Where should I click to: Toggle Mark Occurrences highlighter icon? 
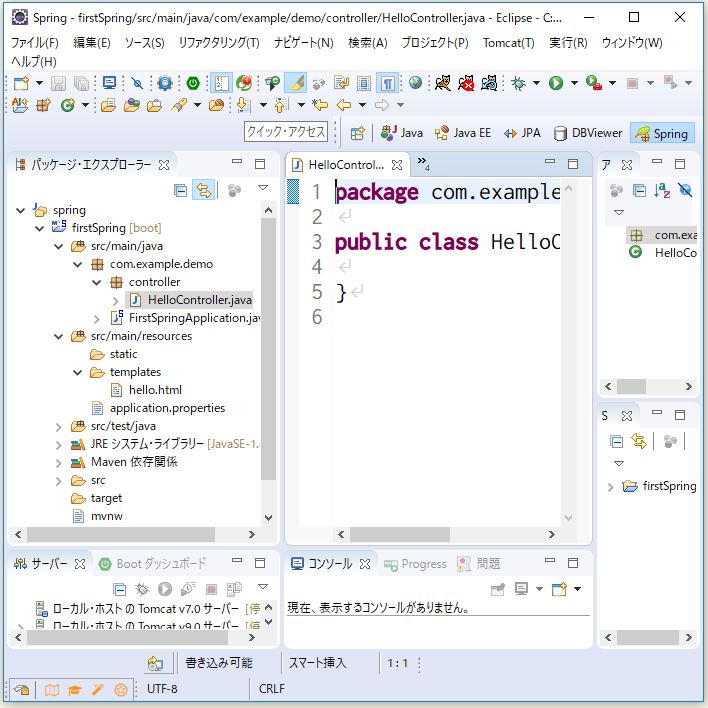coord(296,83)
